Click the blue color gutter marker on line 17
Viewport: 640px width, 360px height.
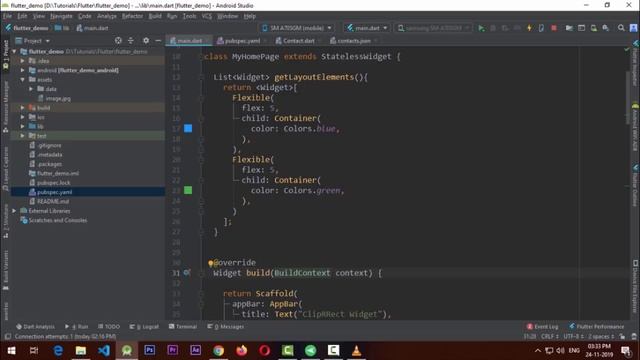188,129
